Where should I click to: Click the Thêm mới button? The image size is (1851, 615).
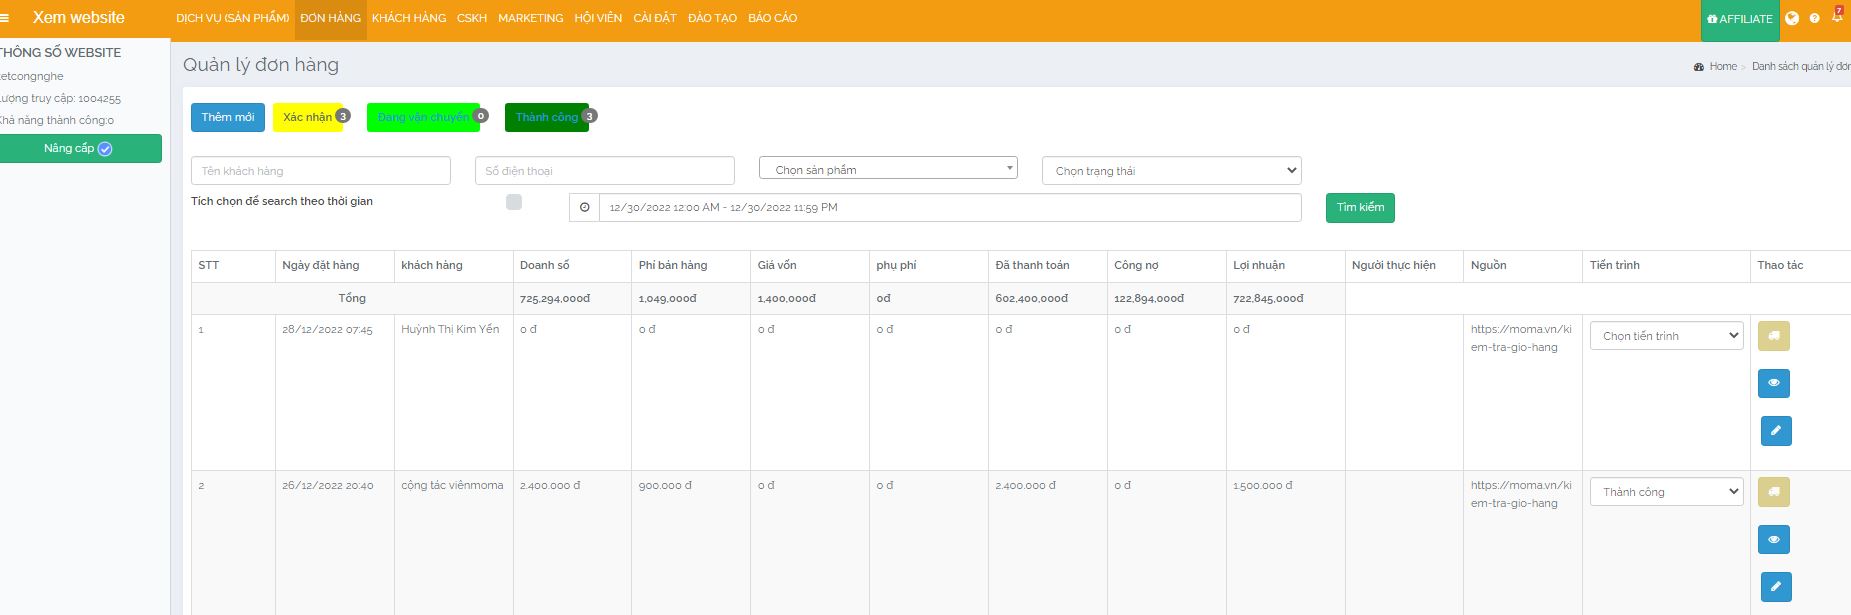tap(228, 117)
